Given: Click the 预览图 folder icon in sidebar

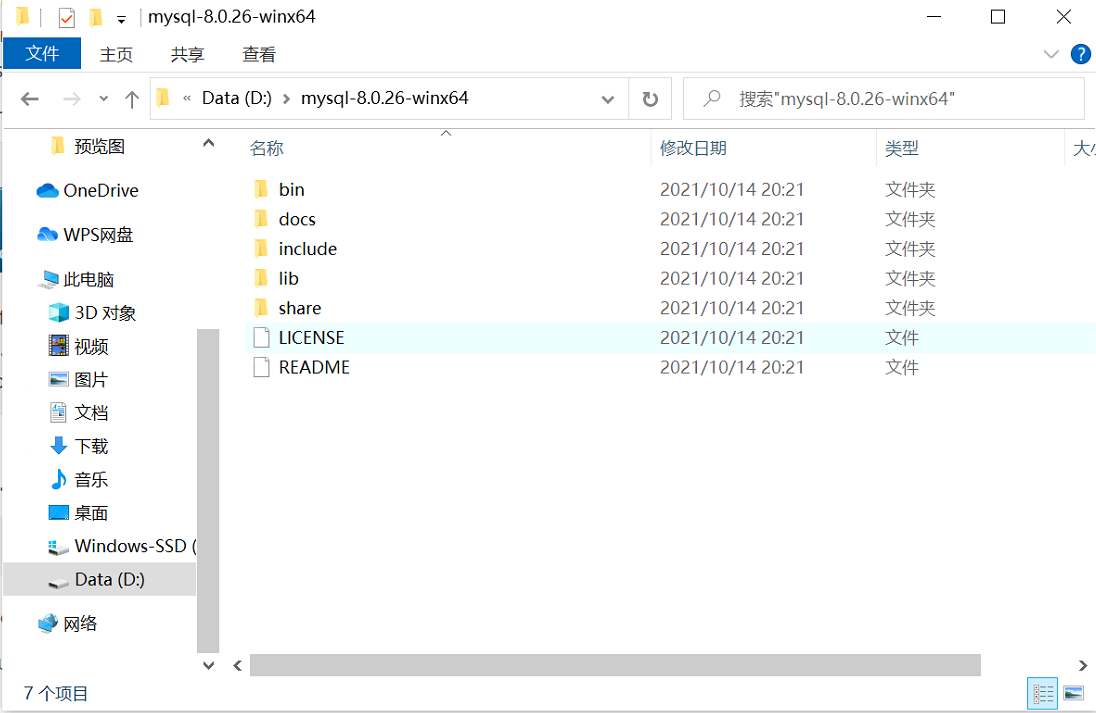Looking at the screenshot, I should (58, 146).
